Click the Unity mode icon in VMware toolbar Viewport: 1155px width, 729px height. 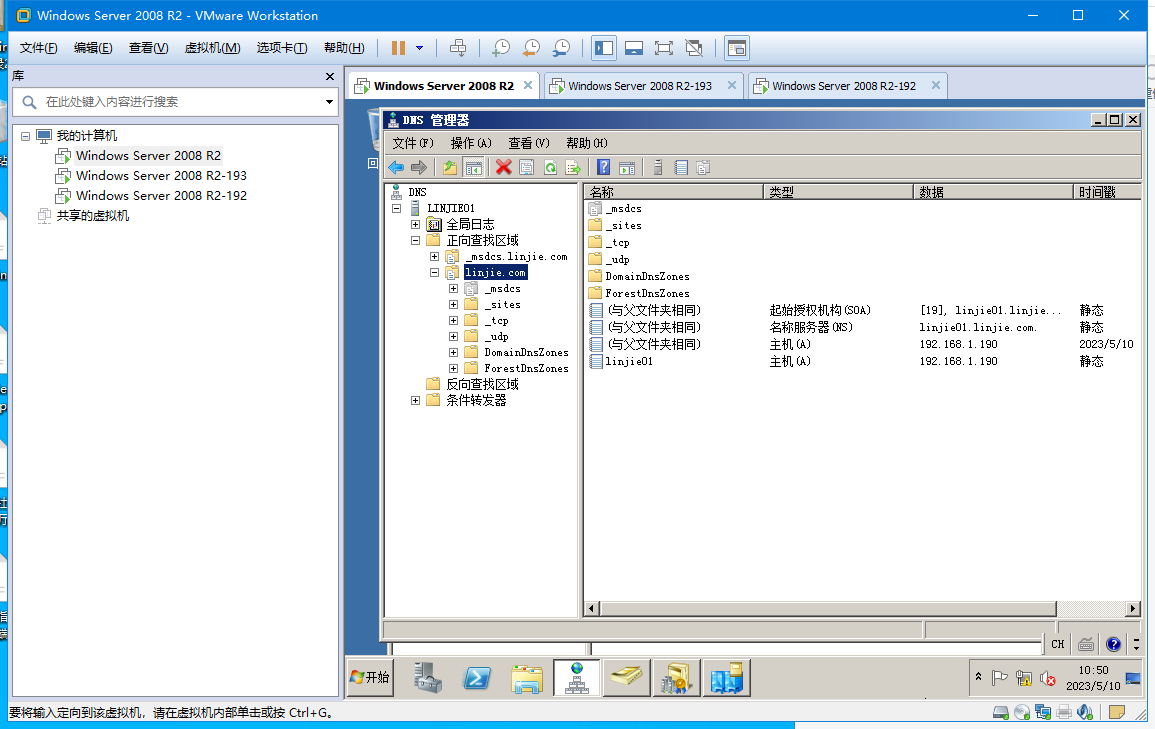click(694, 48)
